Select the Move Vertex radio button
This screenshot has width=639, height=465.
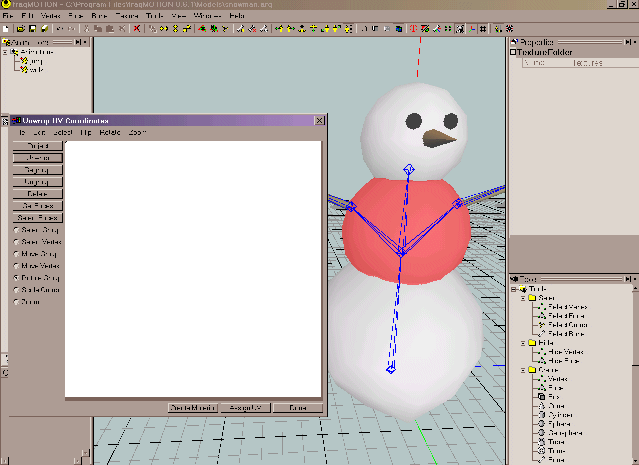pyautogui.click(x=18, y=265)
